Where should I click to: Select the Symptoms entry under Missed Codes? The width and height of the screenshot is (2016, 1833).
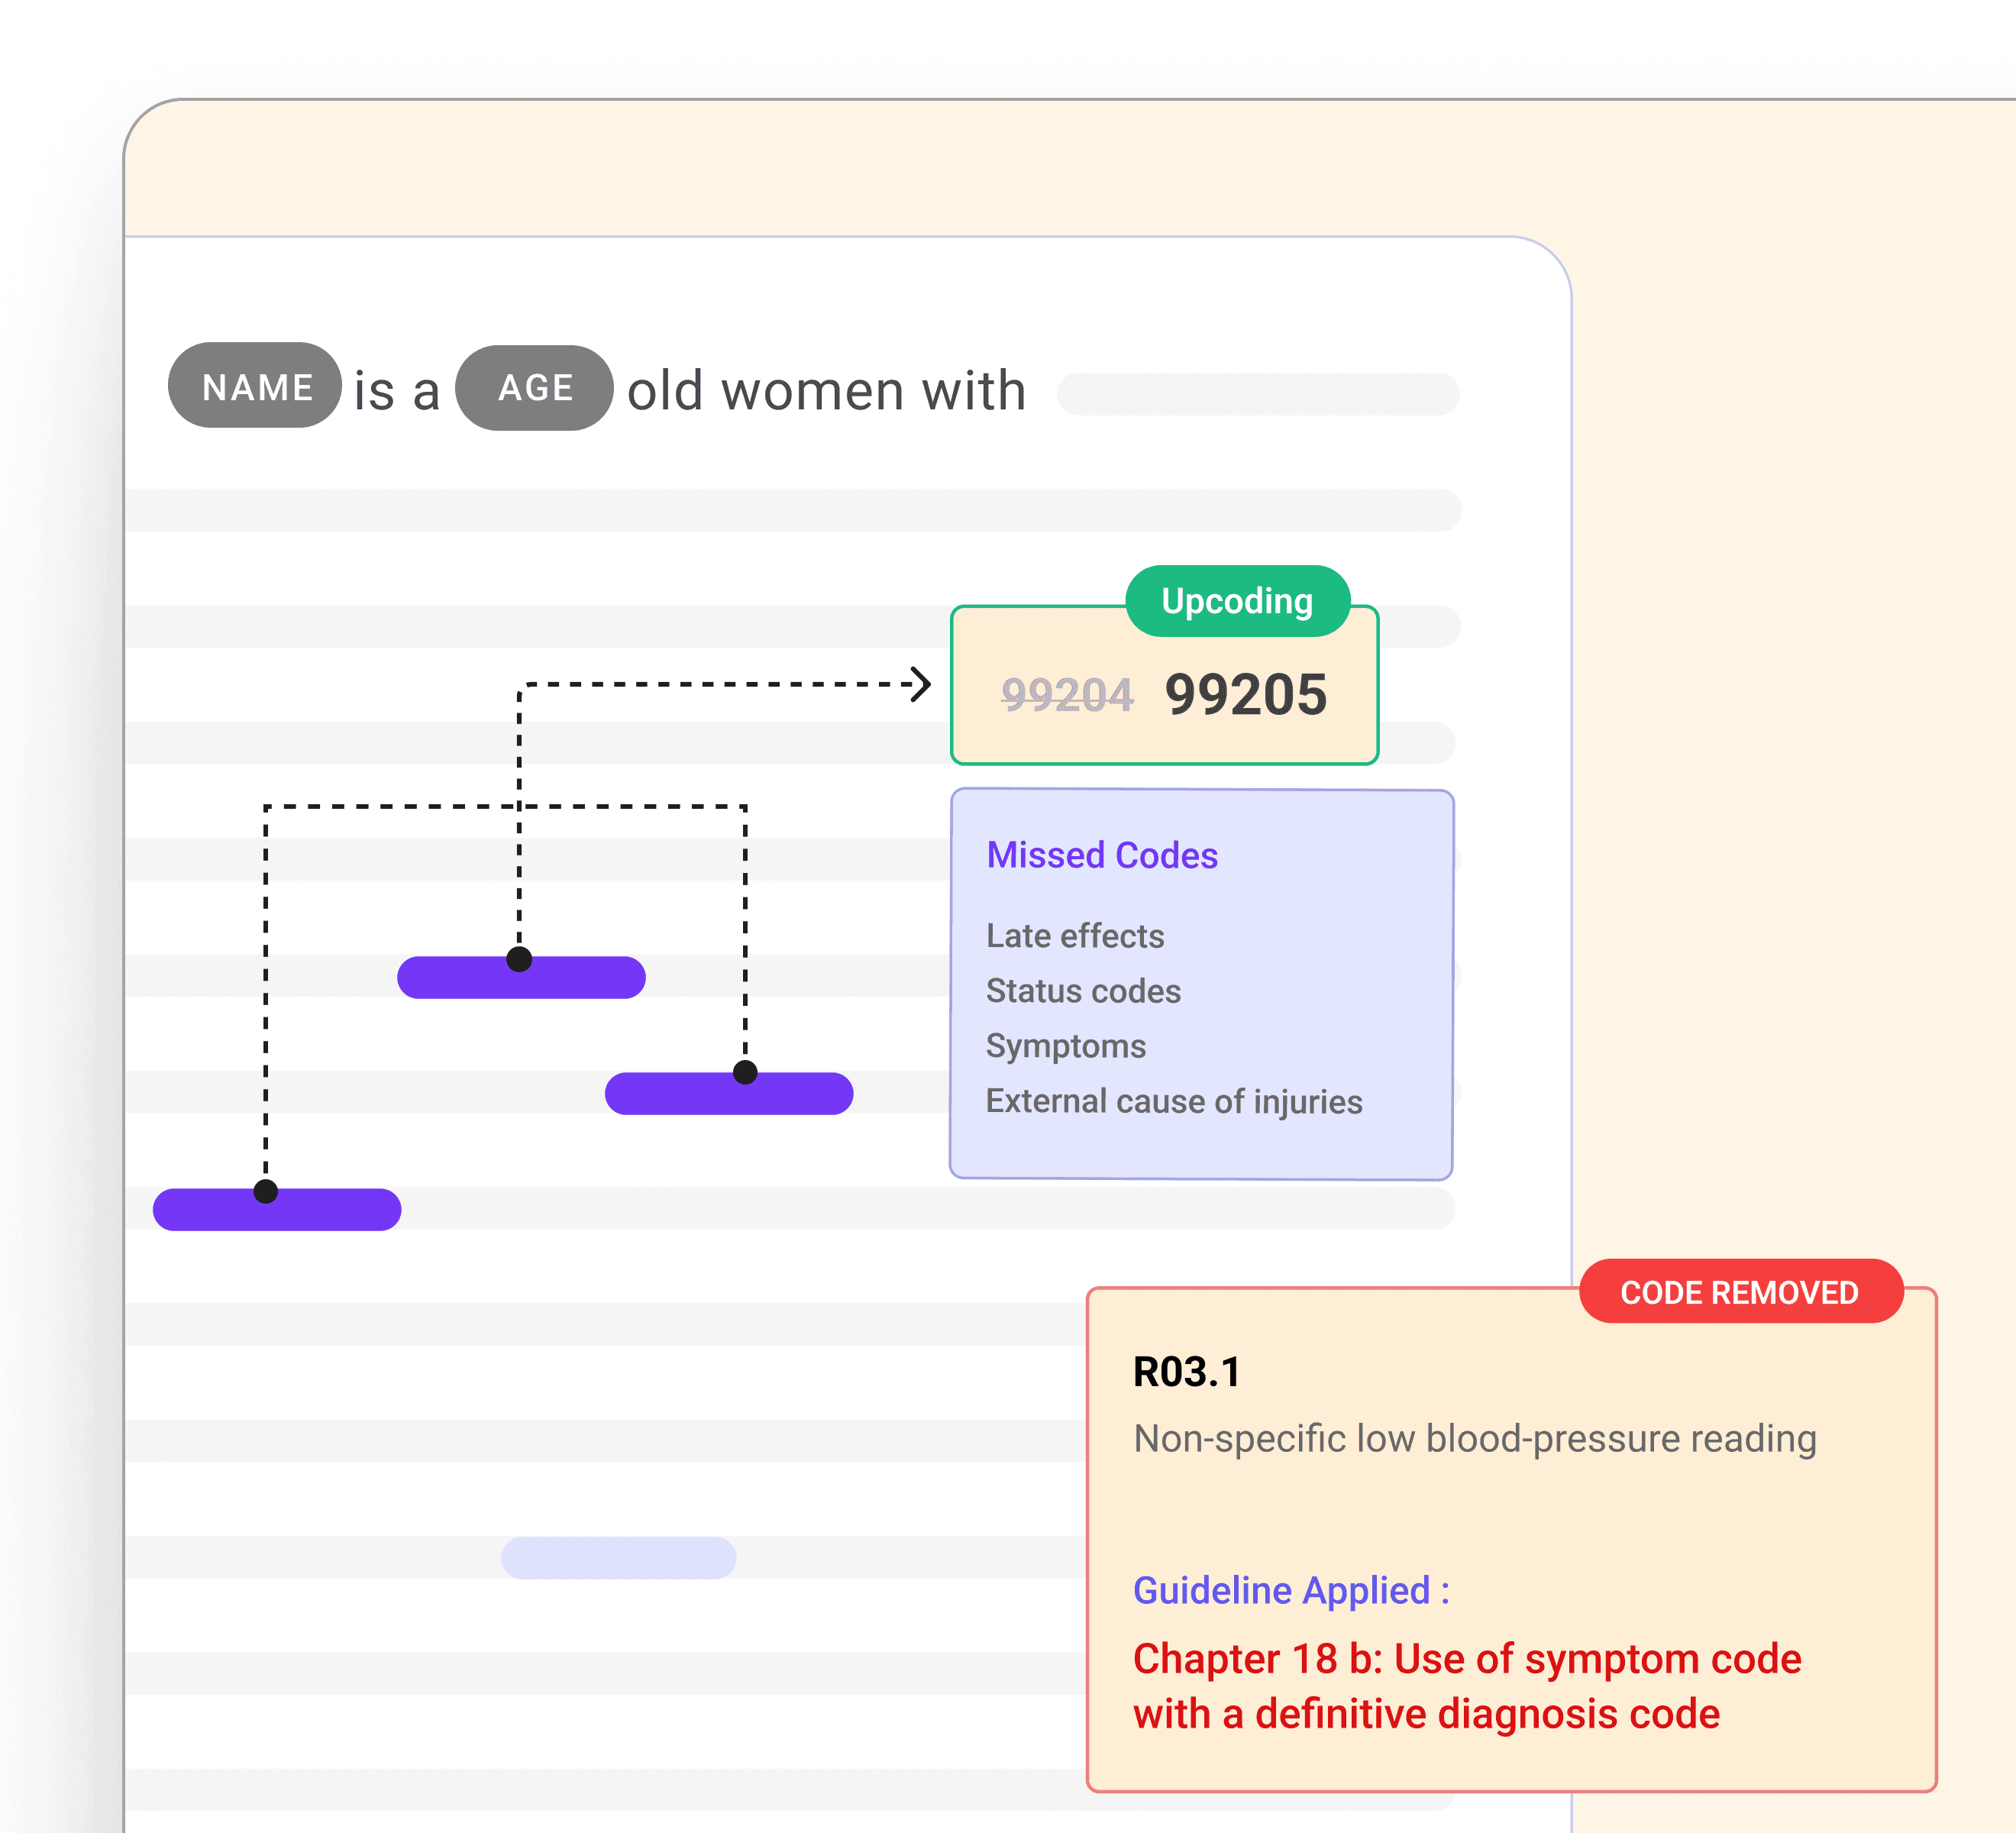(x=1066, y=1046)
